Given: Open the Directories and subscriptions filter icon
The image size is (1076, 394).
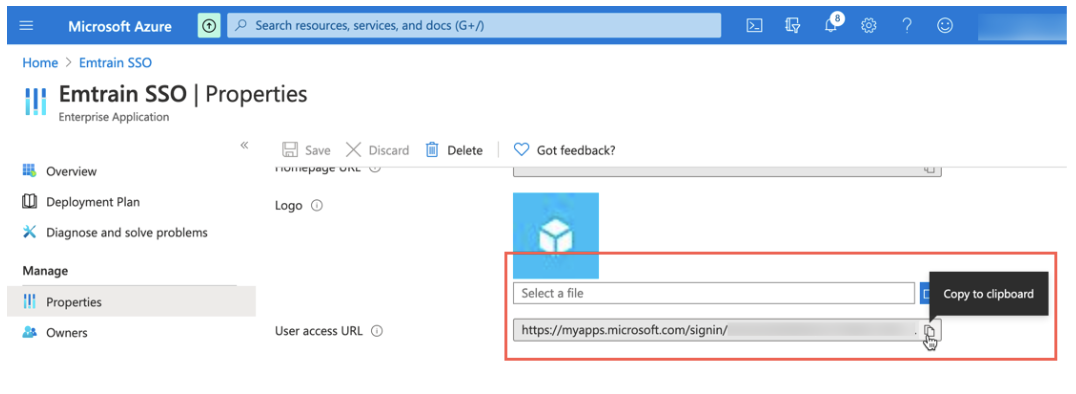Looking at the screenshot, I should [793, 26].
